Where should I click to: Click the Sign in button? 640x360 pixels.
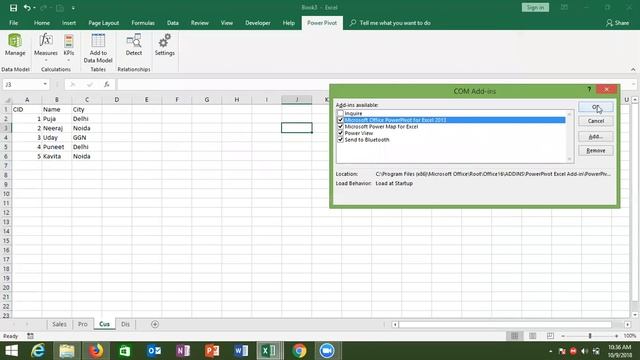point(535,7)
